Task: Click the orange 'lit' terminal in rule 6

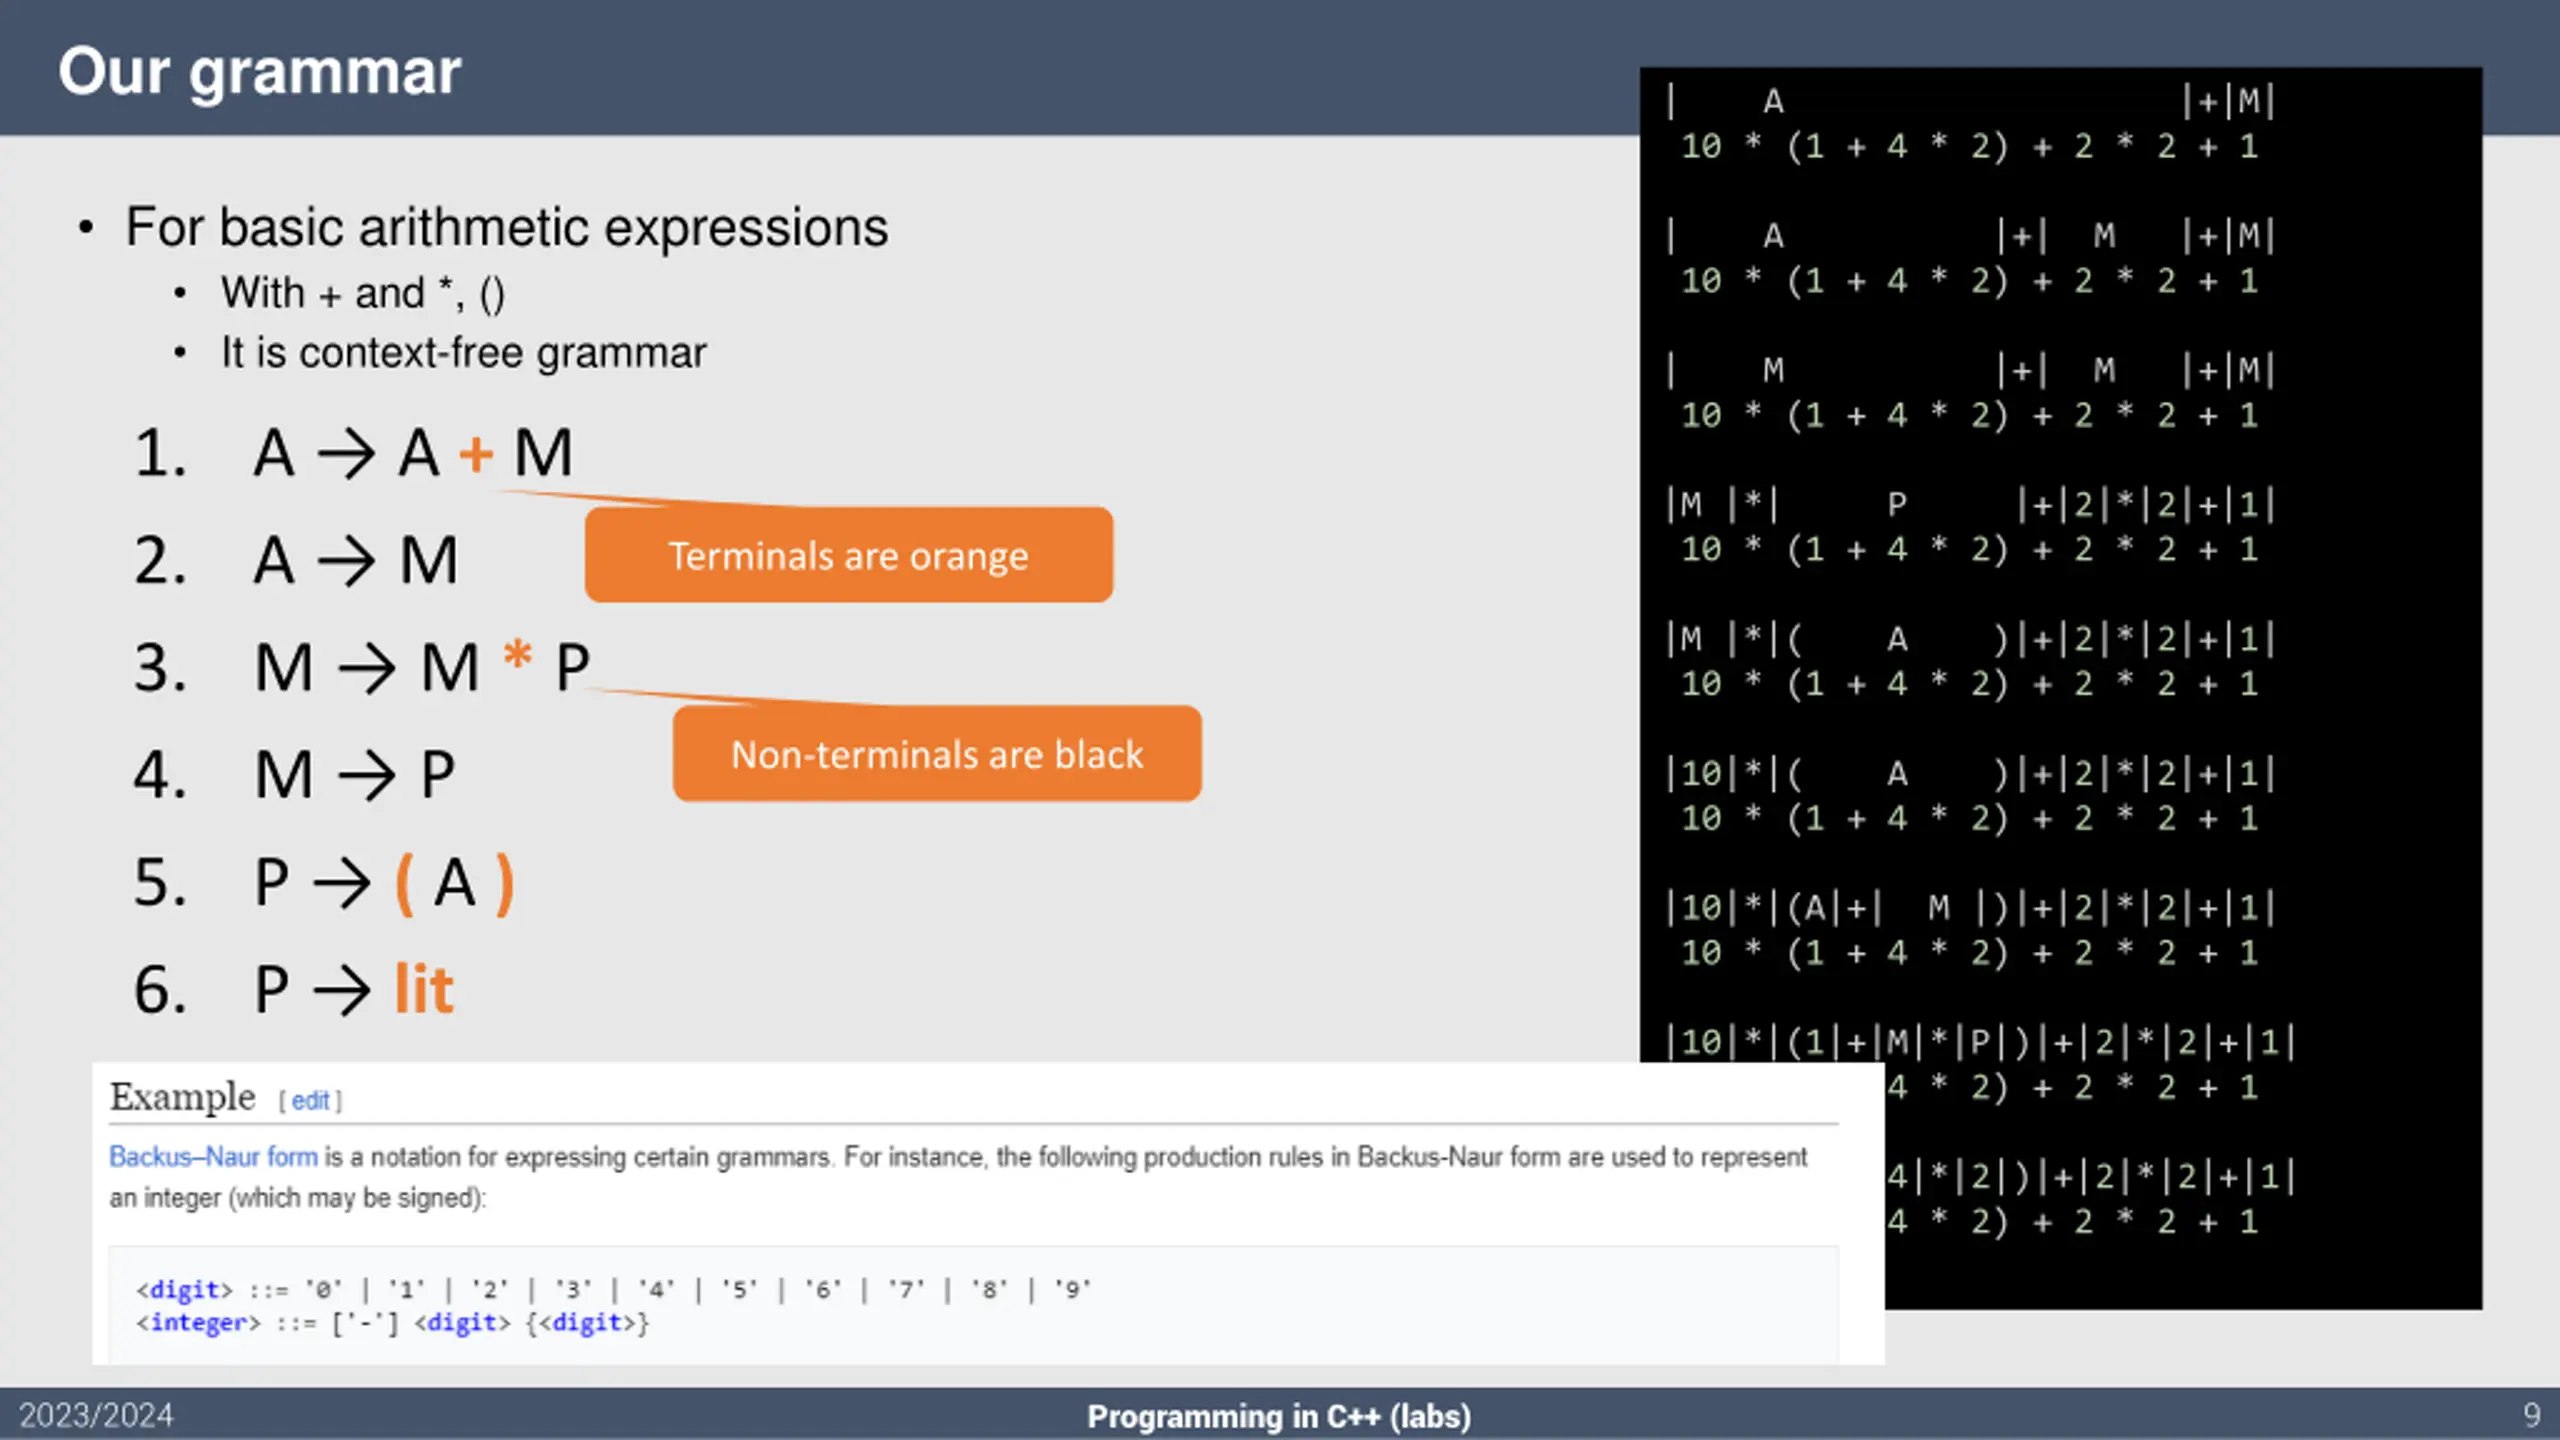Action: pos(424,989)
